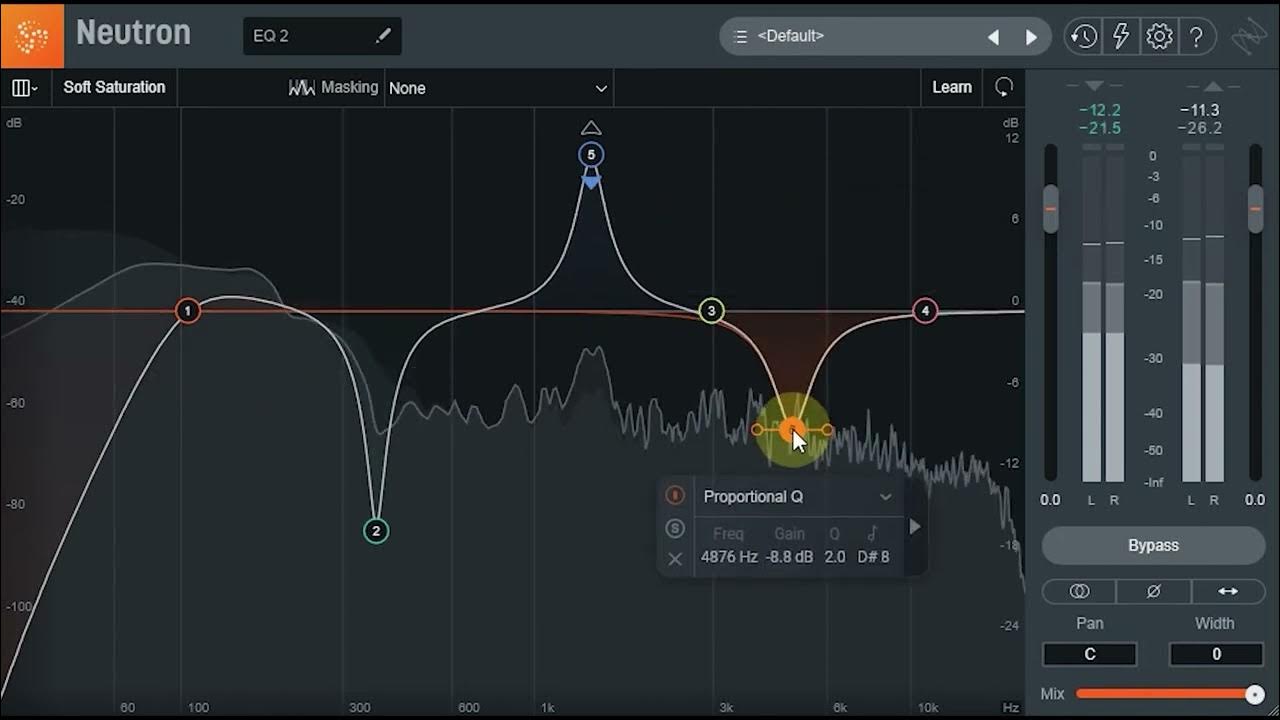Click the Width value field showing 0
The image size is (1280, 720).
(1216, 654)
